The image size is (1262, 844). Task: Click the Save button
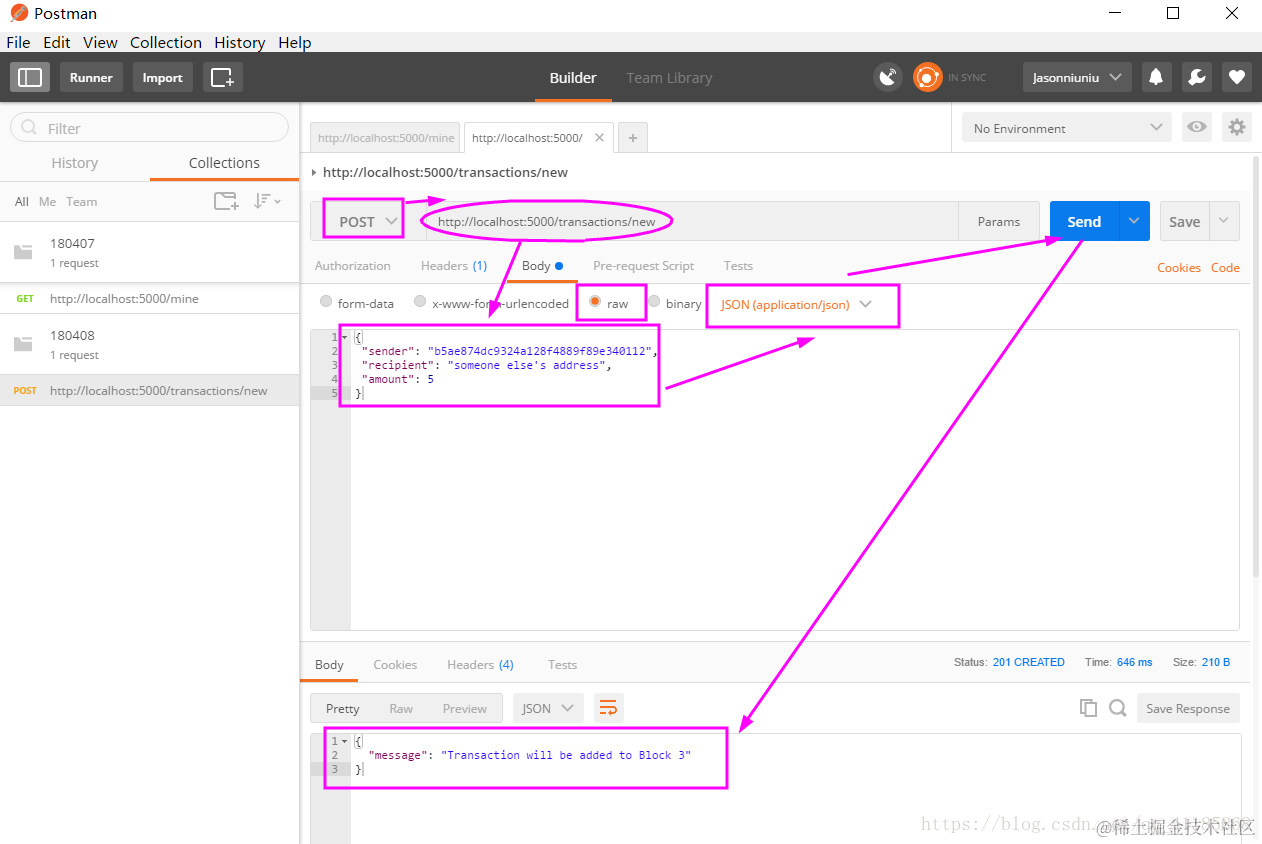(x=1185, y=221)
